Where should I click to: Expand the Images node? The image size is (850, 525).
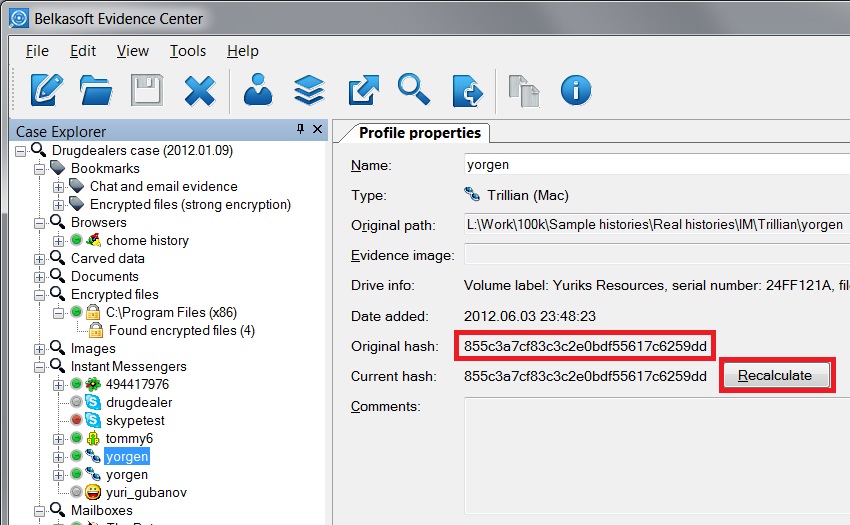point(40,349)
